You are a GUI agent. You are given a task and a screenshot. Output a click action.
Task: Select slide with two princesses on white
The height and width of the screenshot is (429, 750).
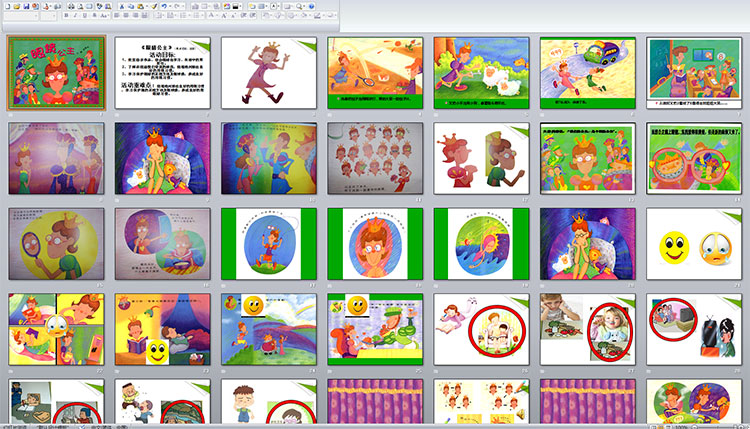click(481, 158)
